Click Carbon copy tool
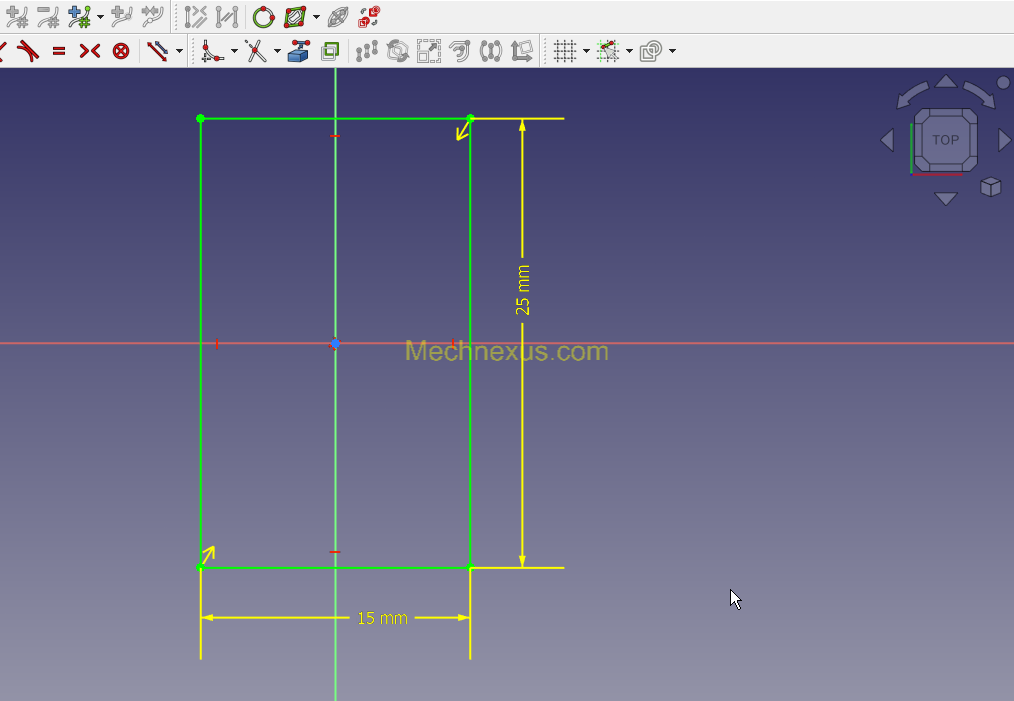1014x701 pixels. pos(330,50)
